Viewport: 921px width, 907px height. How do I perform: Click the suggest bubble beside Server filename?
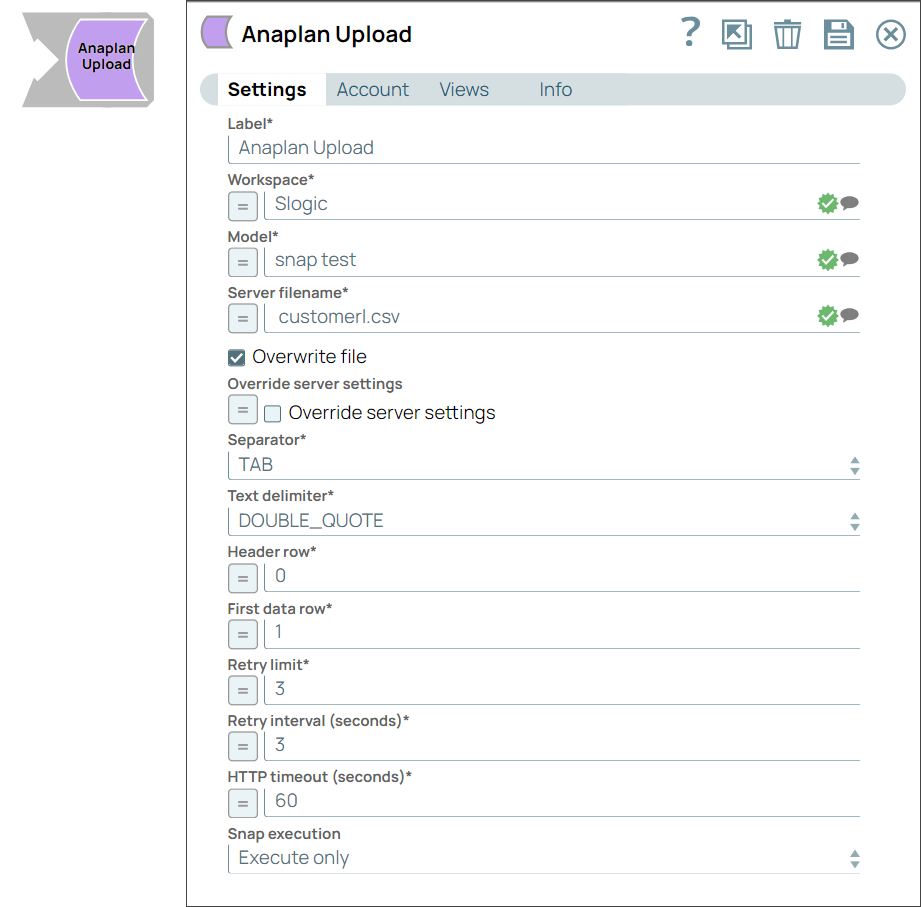click(849, 315)
